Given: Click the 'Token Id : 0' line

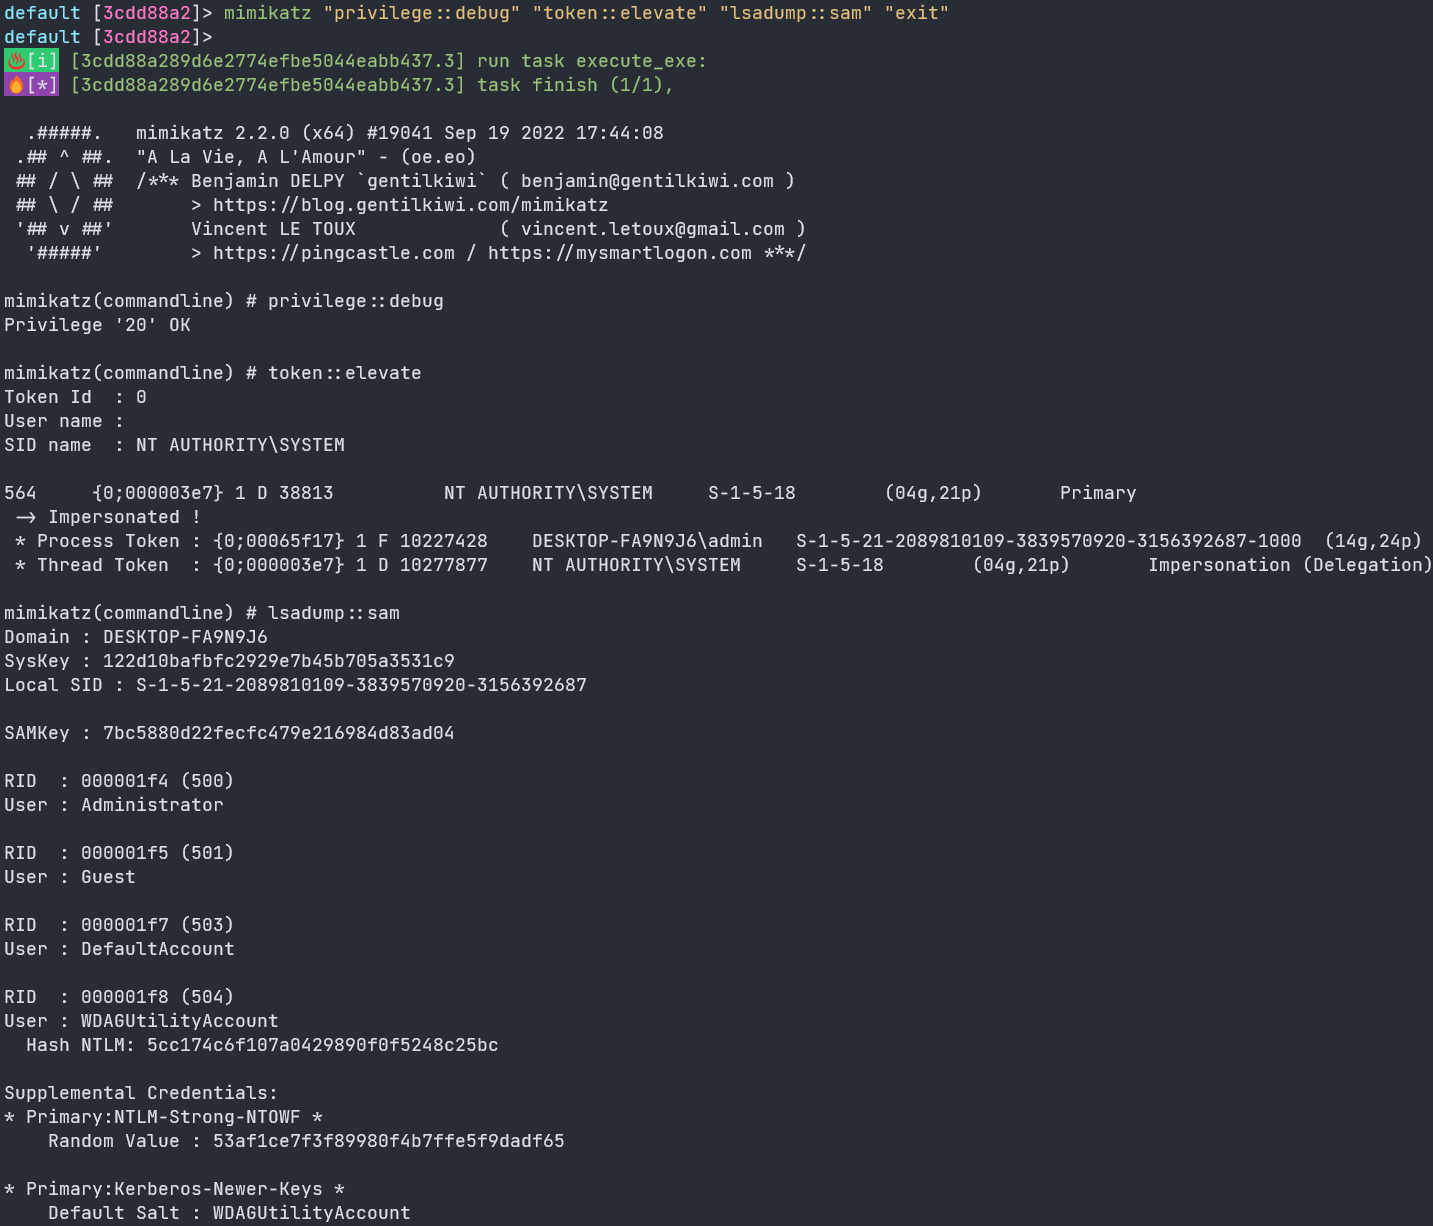Looking at the screenshot, I should (75, 397).
